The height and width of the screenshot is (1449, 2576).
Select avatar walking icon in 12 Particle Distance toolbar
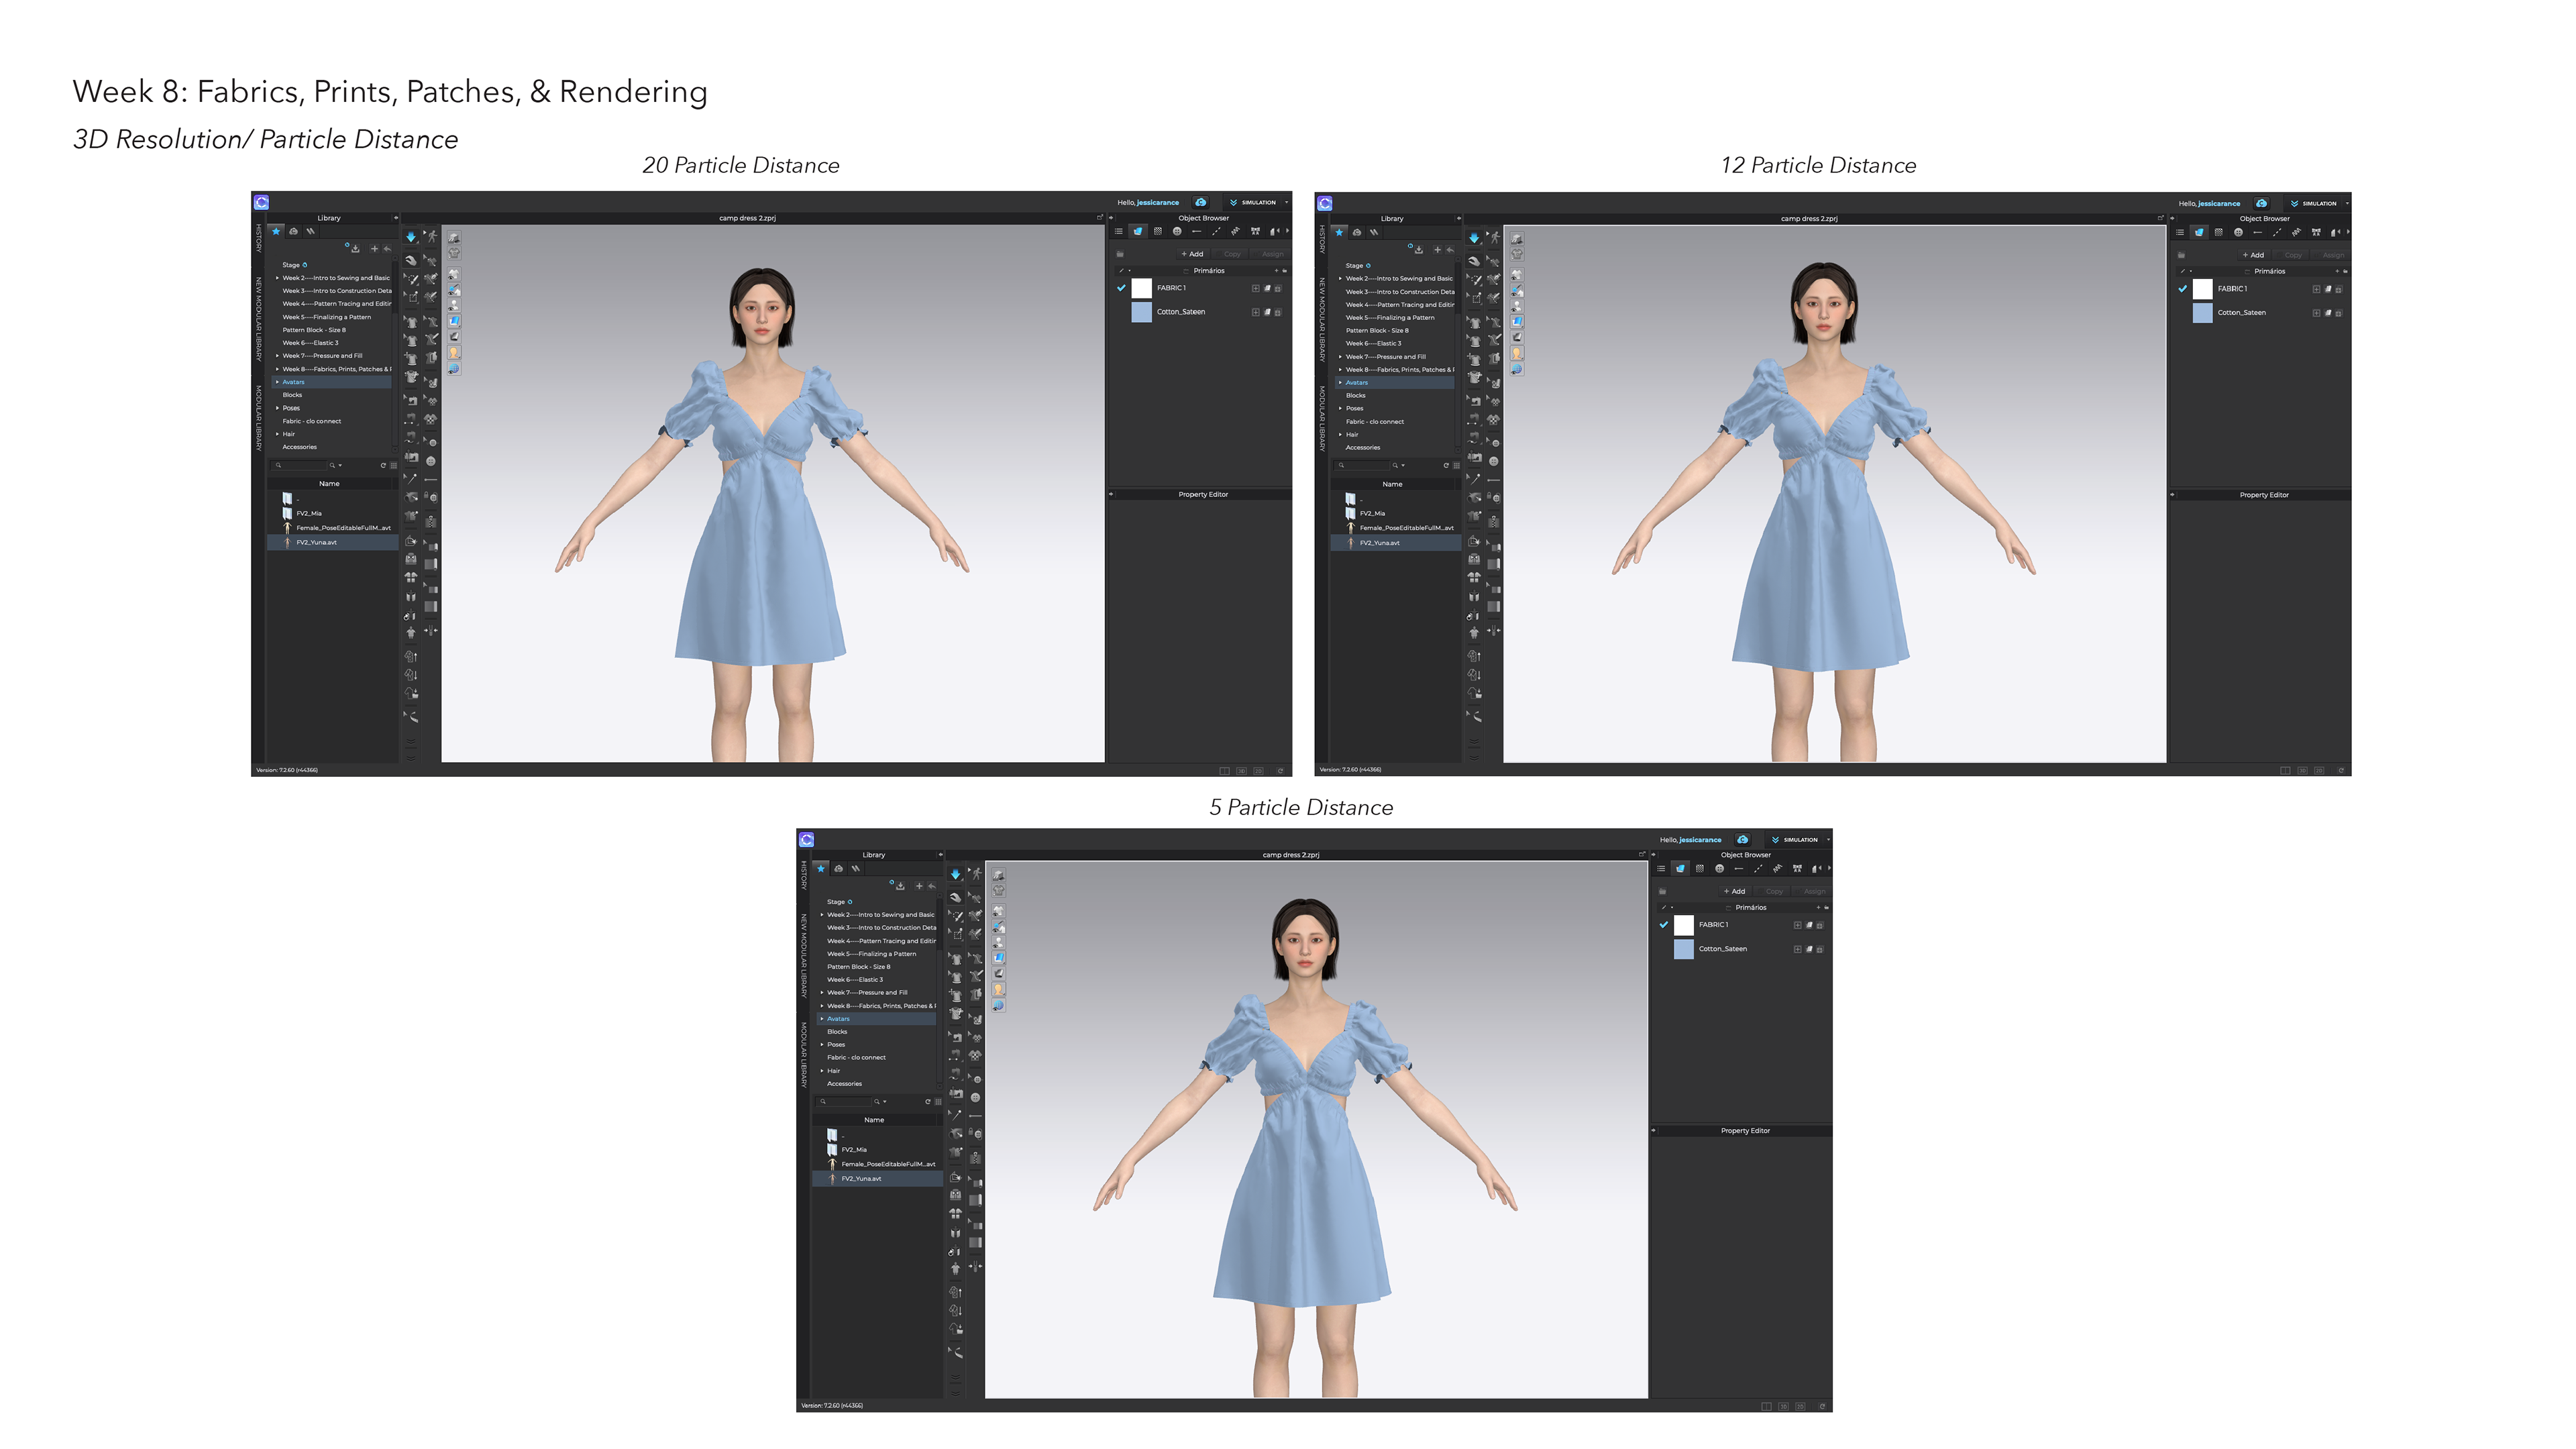pyautogui.click(x=1495, y=238)
